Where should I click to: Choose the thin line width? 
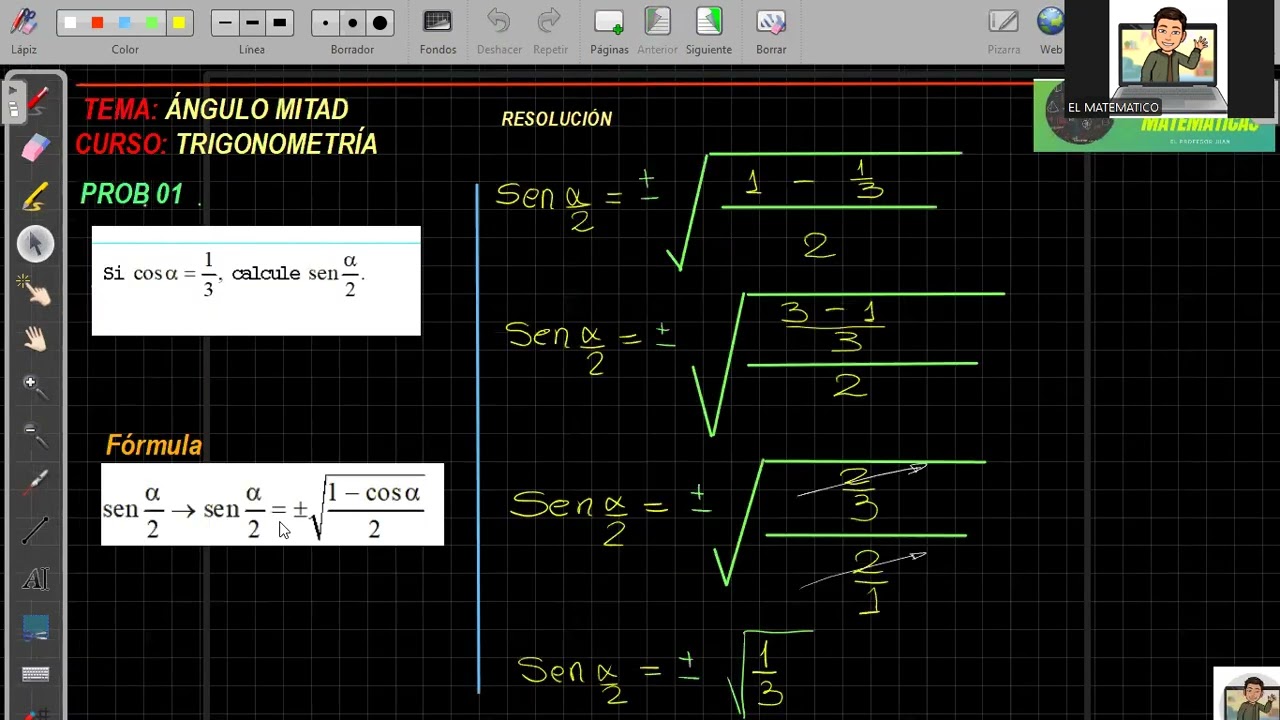click(225, 23)
